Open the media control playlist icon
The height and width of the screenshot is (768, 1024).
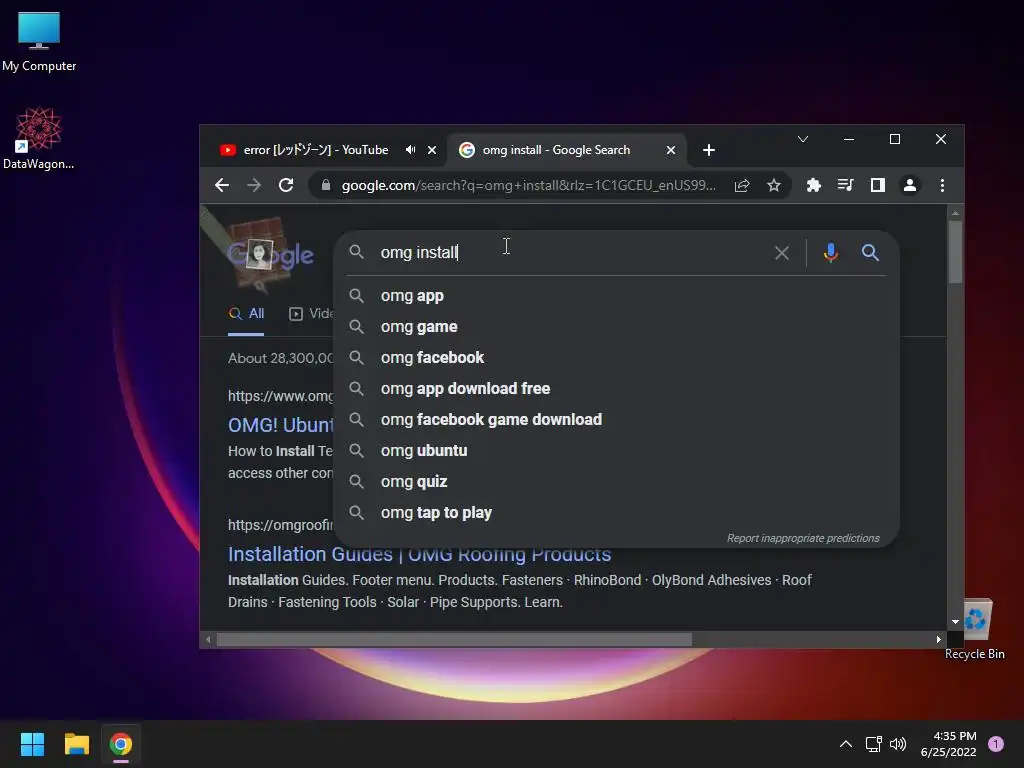point(846,185)
